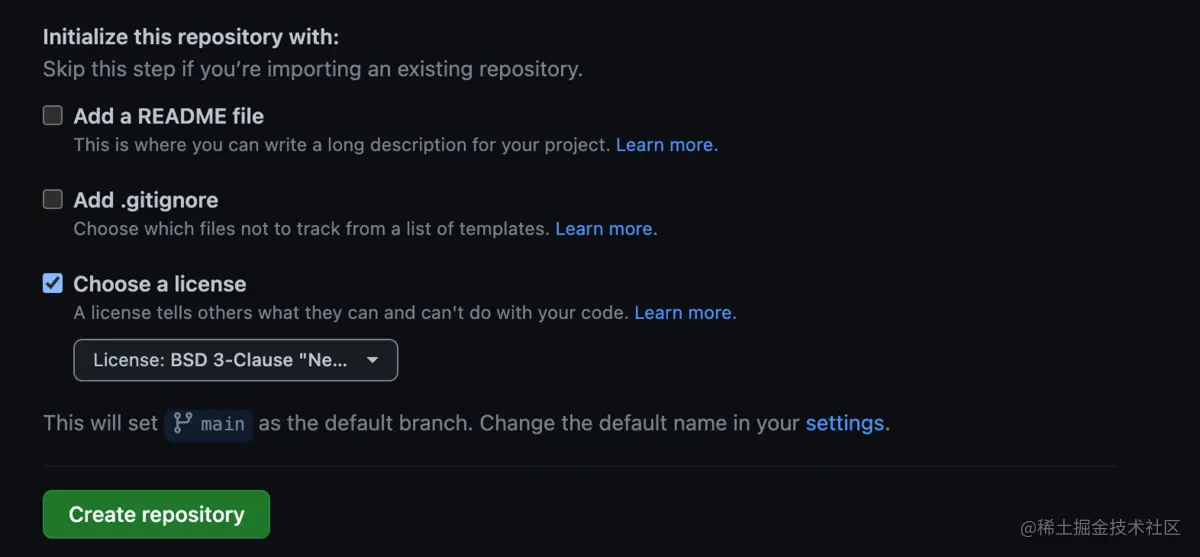The image size is (1200, 557).
Task: Uncheck the "Choose a license" checkbox
Action: (x=53, y=284)
